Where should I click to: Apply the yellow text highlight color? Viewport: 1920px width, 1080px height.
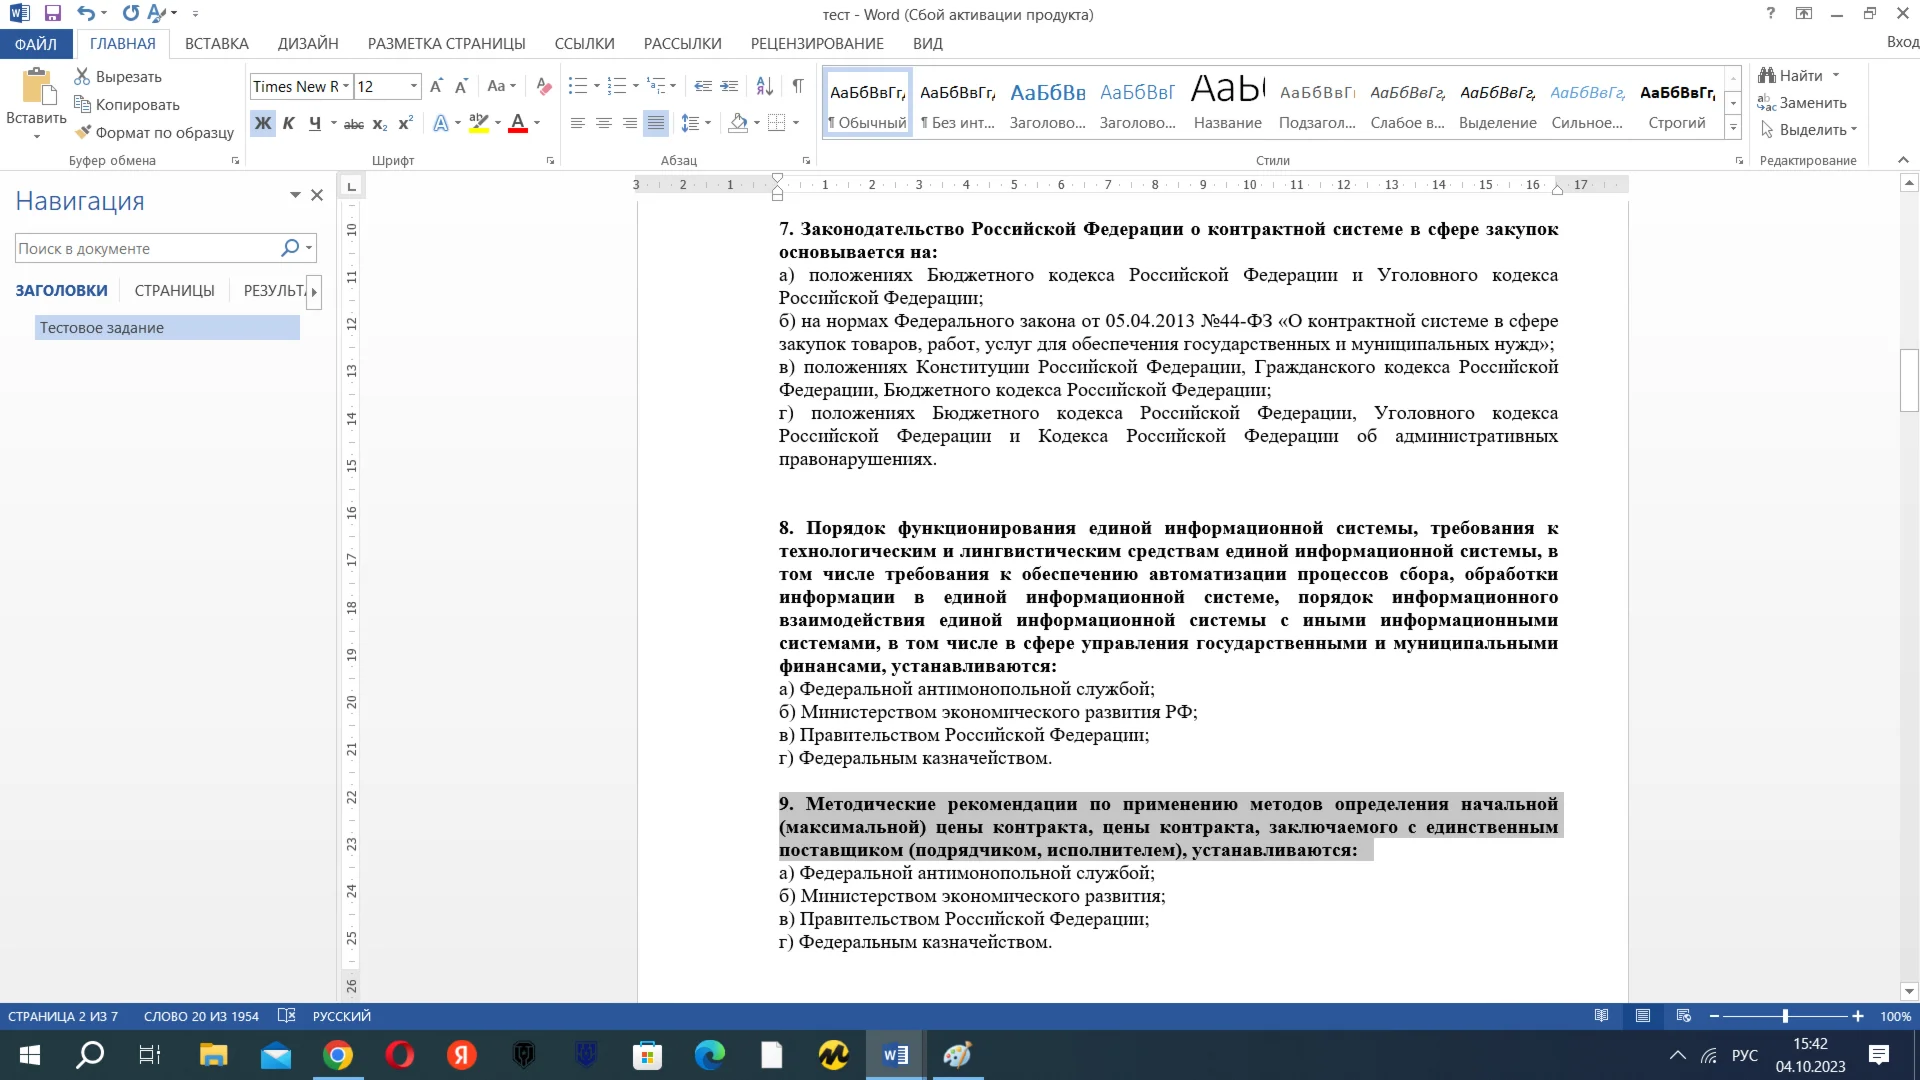point(479,124)
